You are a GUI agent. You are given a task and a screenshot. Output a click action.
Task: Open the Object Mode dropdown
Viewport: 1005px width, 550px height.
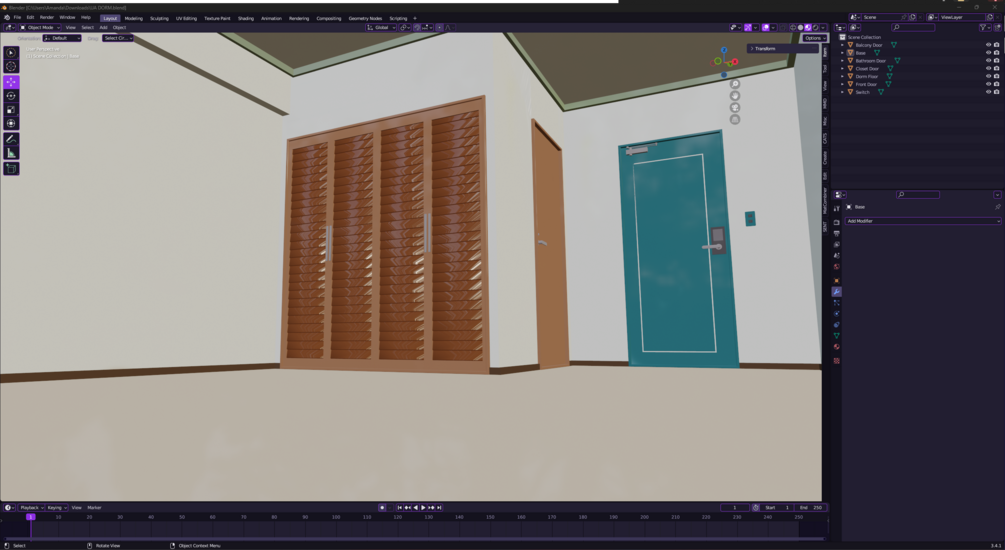pos(40,28)
